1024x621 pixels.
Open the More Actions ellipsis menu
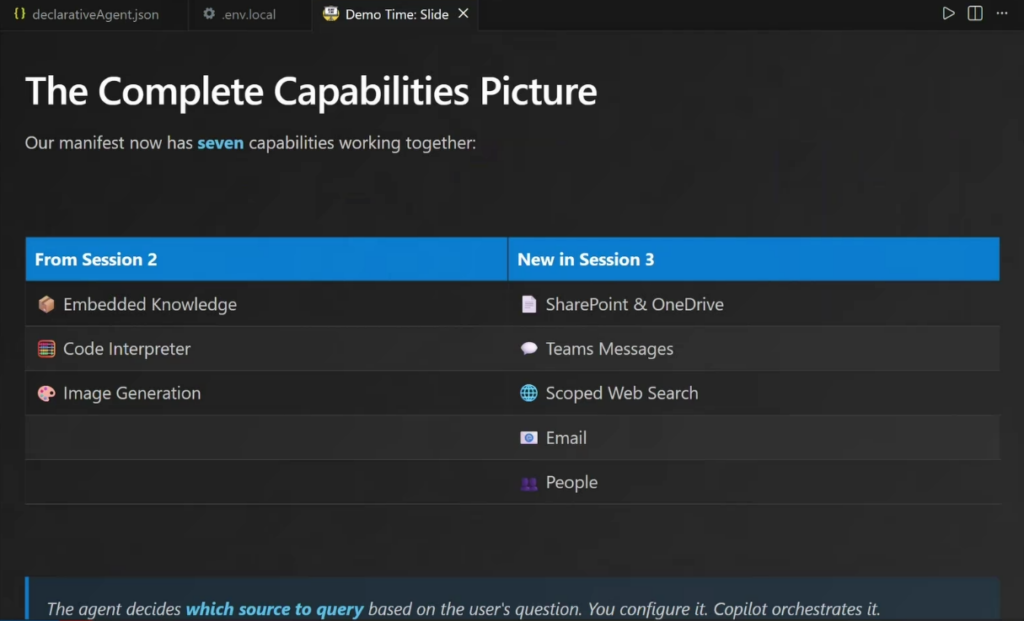pyautogui.click(x=1002, y=14)
